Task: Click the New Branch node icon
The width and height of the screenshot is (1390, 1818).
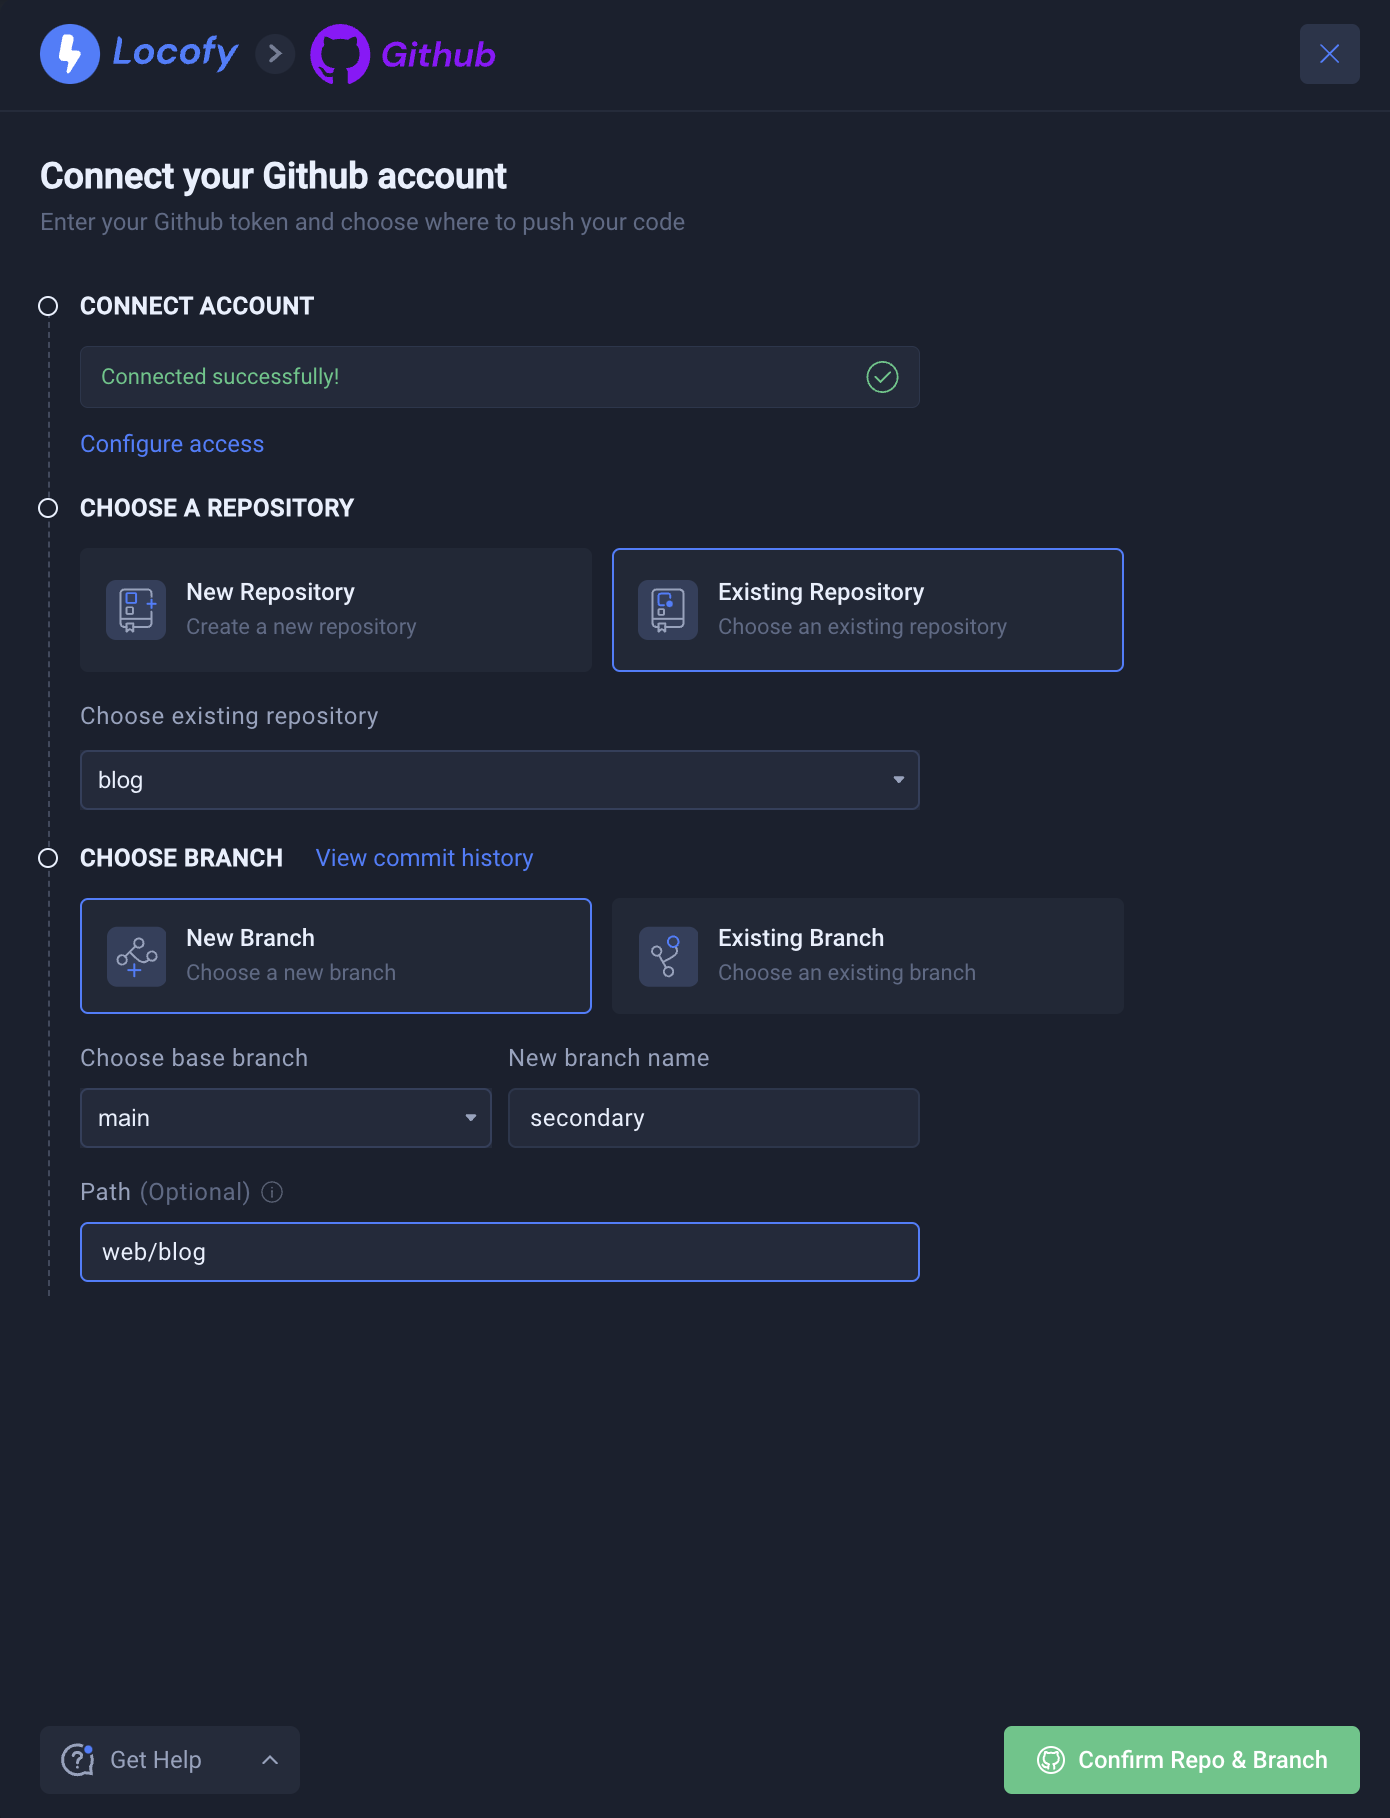Action: pyautogui.click(x=136, y=956)
